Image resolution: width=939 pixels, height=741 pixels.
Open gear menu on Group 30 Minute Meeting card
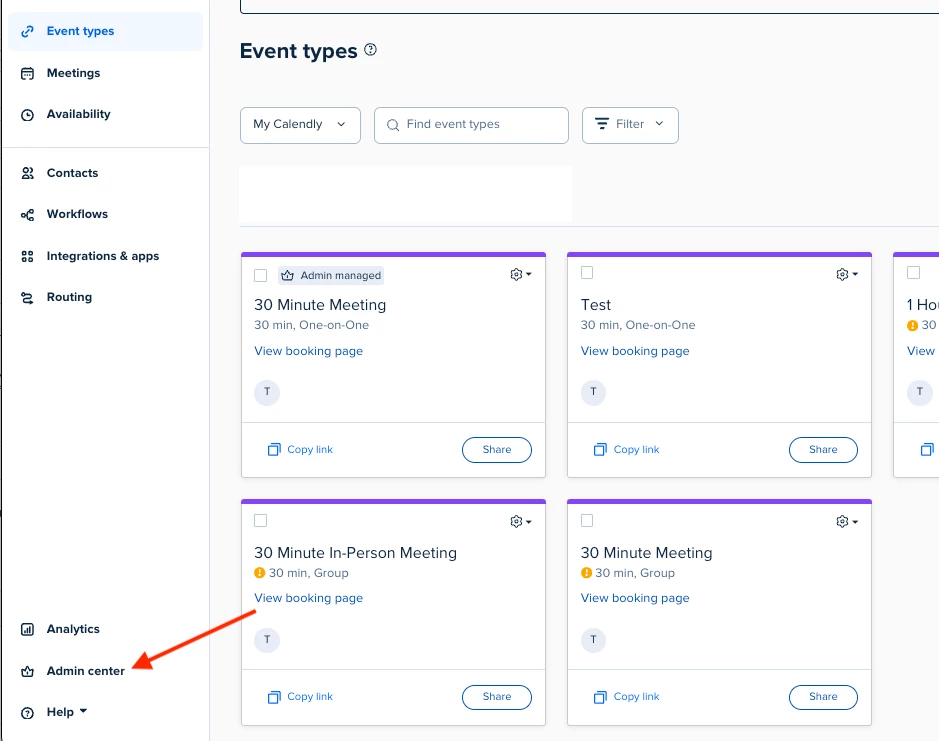coord(847,522)
